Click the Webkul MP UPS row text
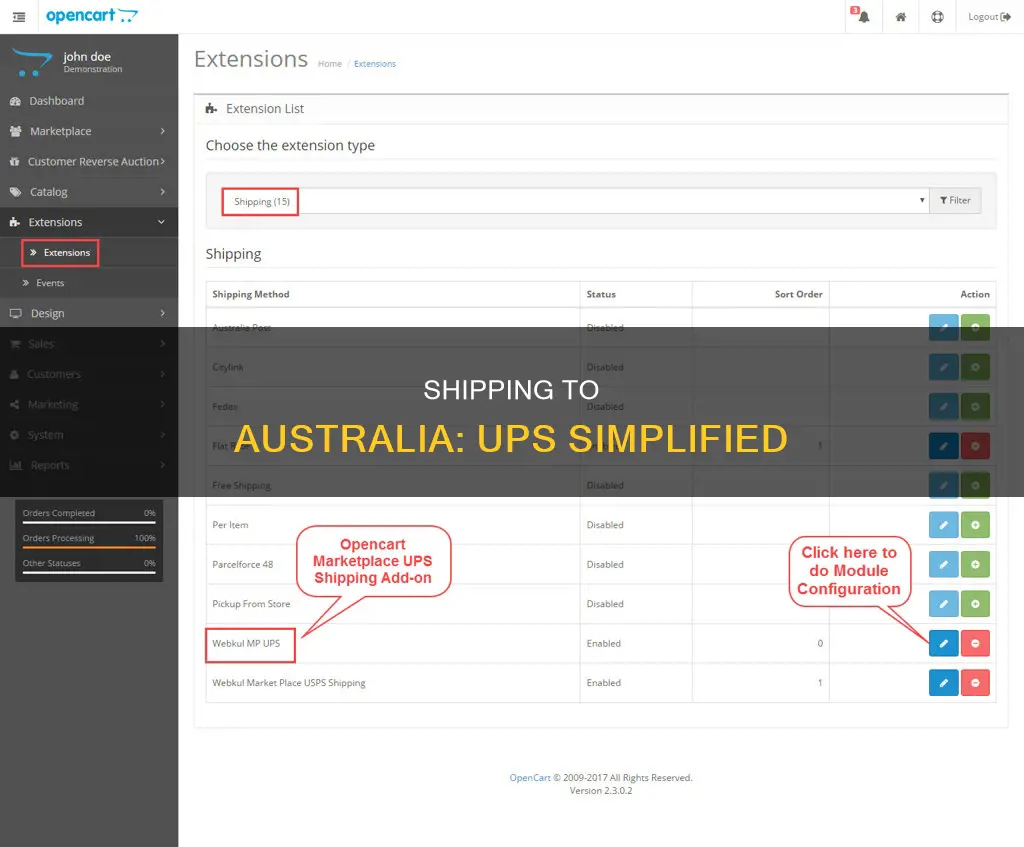The height and width of the screenshot is (847, 1024). pos(246,643)
